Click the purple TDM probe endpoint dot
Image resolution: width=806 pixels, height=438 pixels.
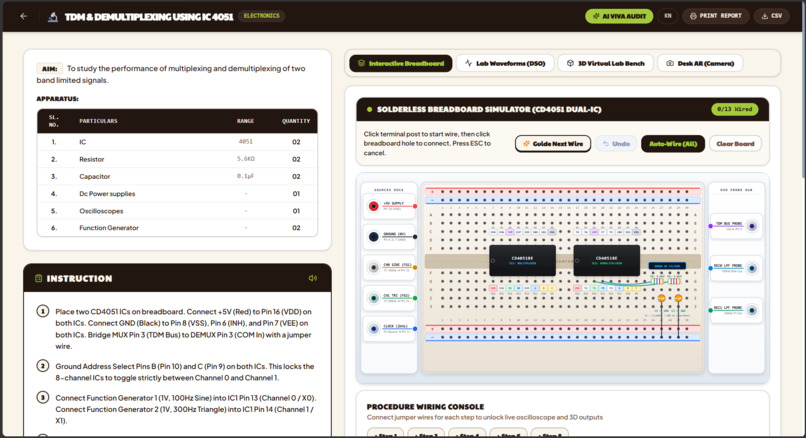(710, 226)
